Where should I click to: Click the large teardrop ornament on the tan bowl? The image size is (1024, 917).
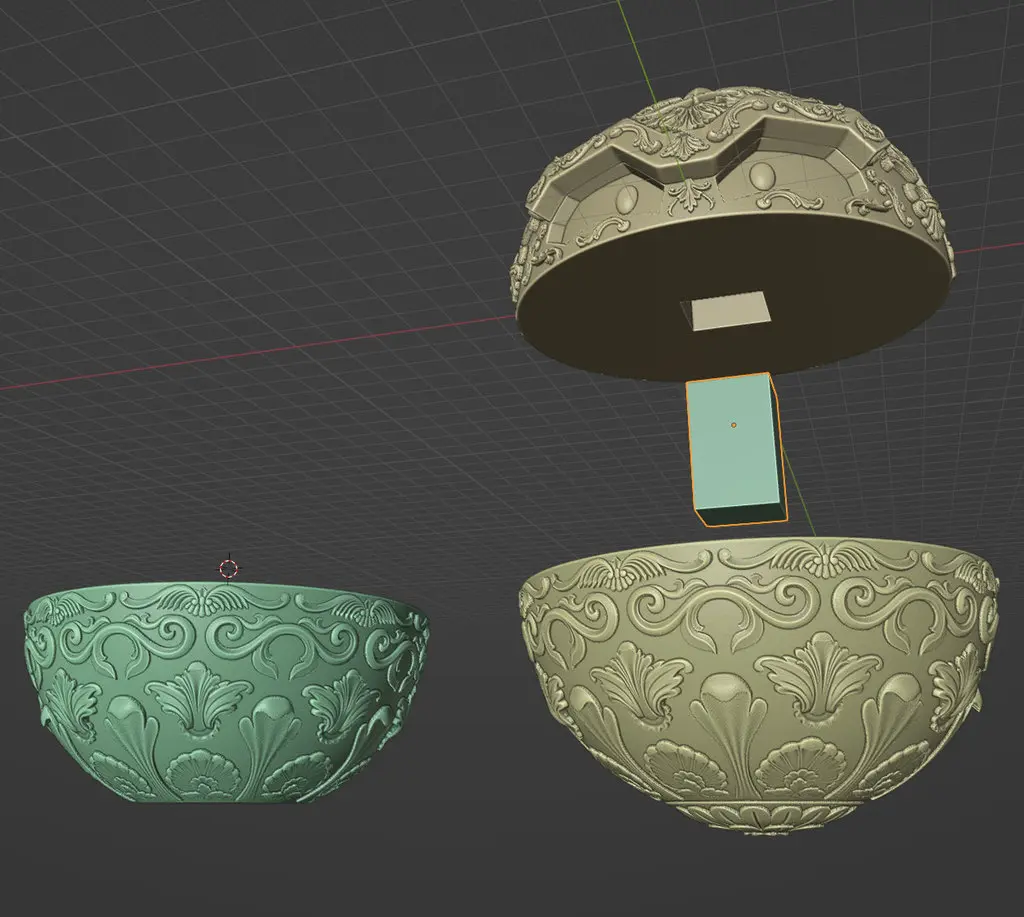[720, 712]
